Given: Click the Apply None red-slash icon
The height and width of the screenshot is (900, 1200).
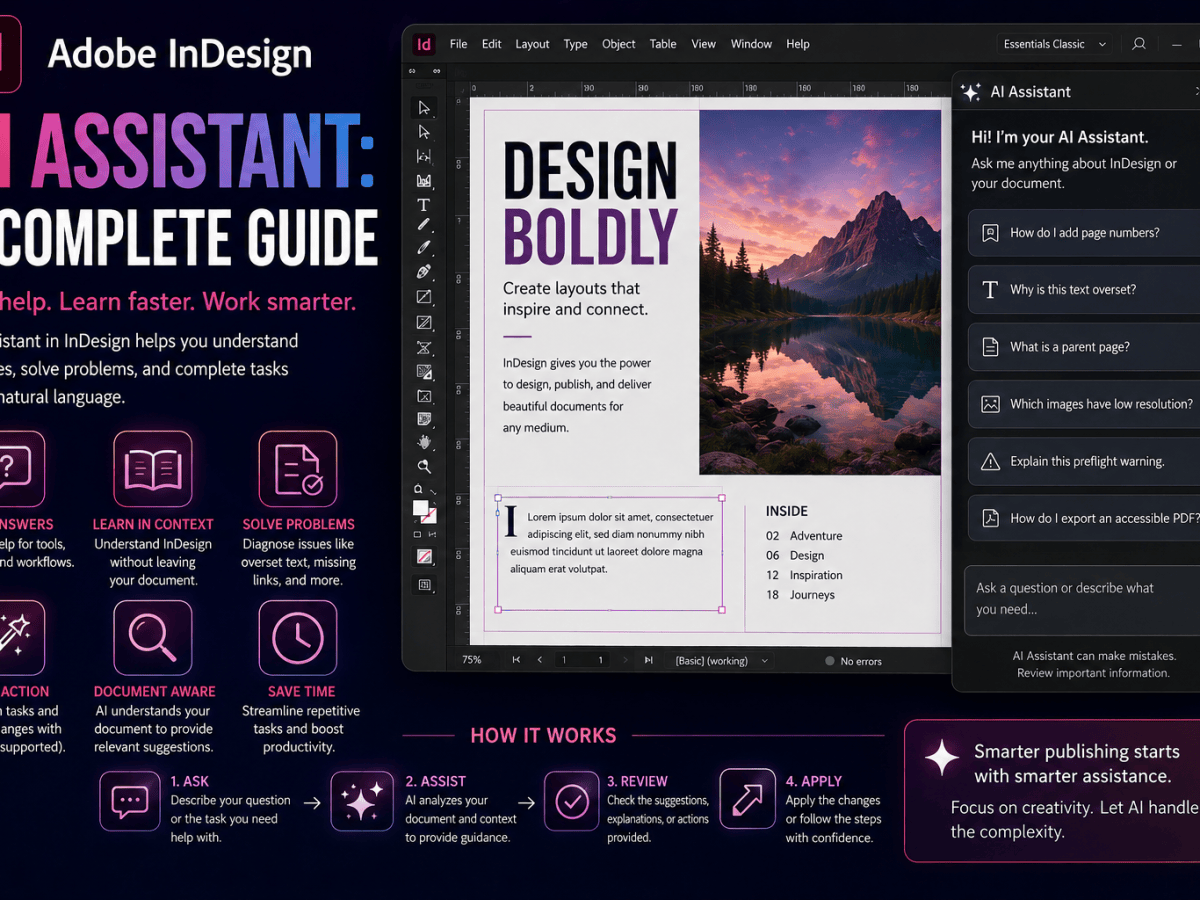Looking at the screenshot, I should pyautogui.click(x=424, y=556).
